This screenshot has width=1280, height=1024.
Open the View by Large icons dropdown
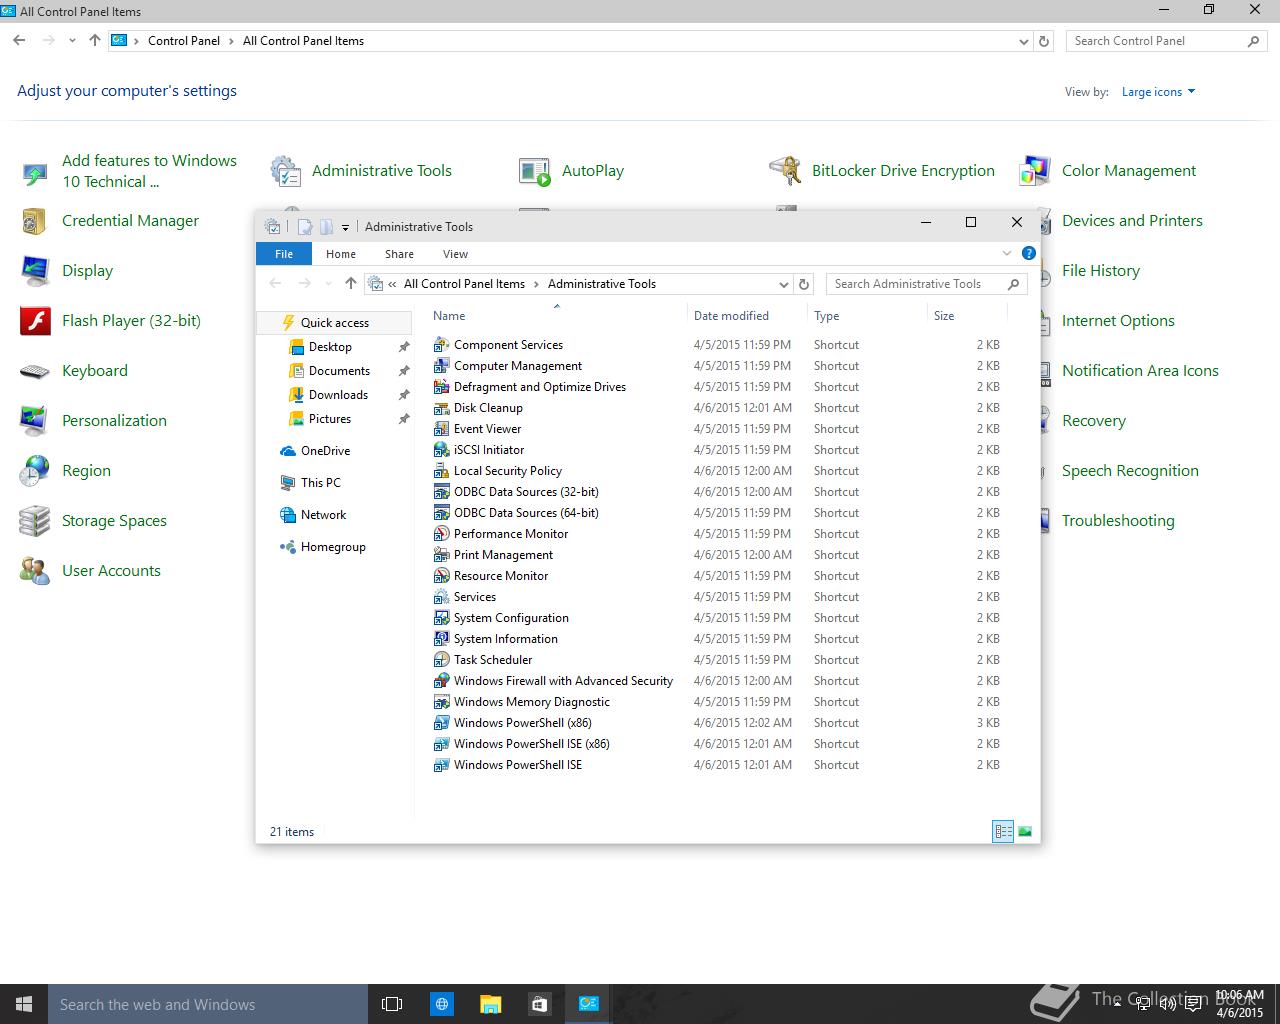[x=1158, y=92]
